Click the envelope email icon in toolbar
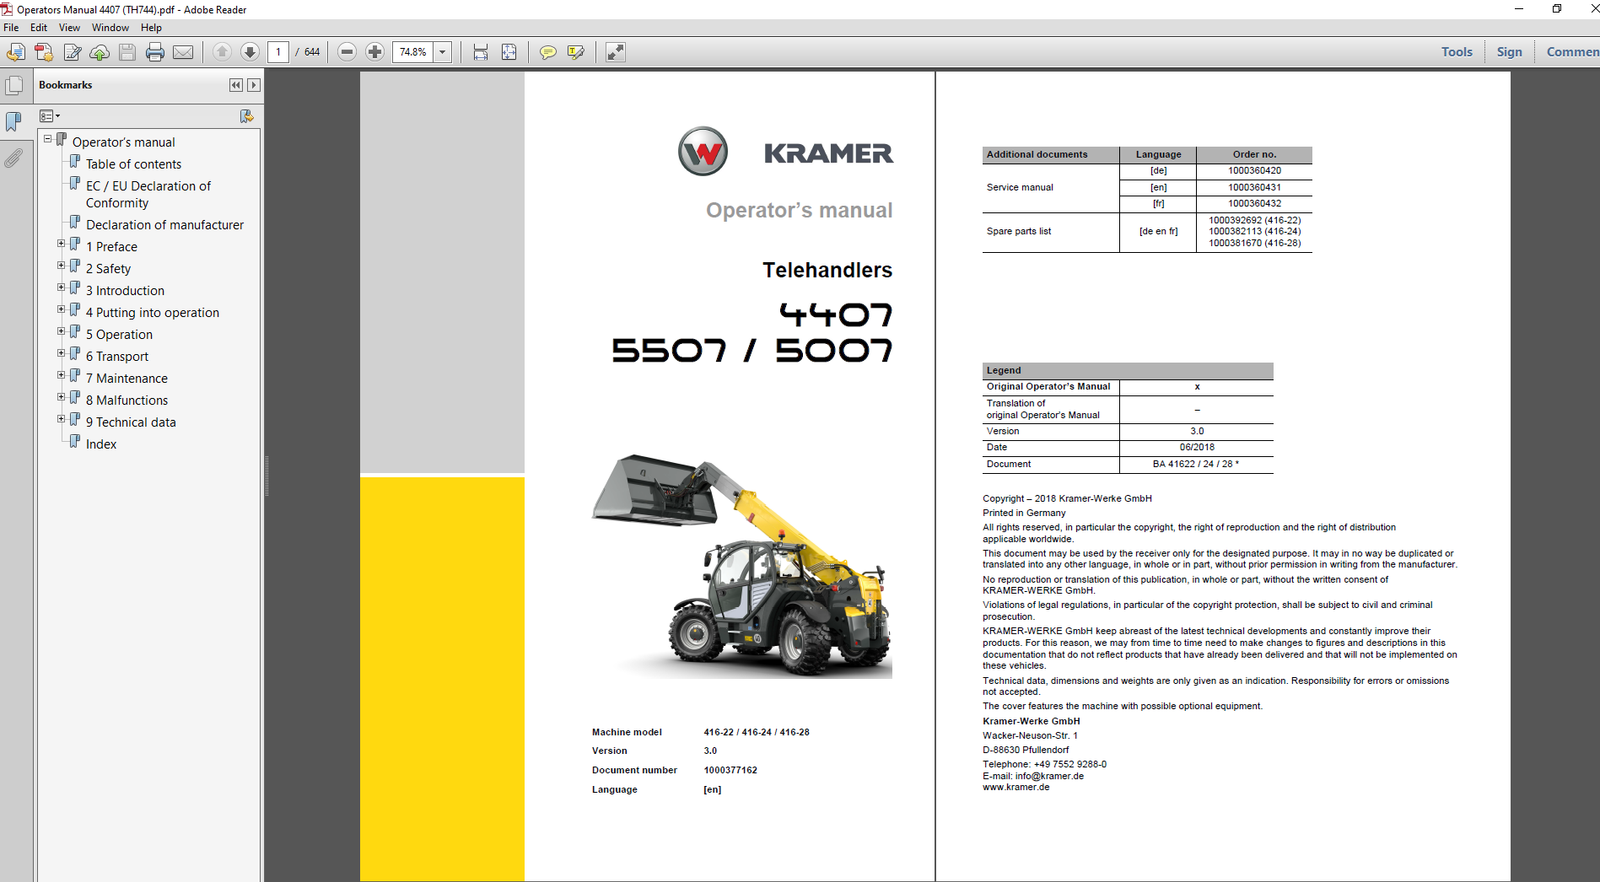The width and height of the screenshot is (1600, 882). click(183, 52)
